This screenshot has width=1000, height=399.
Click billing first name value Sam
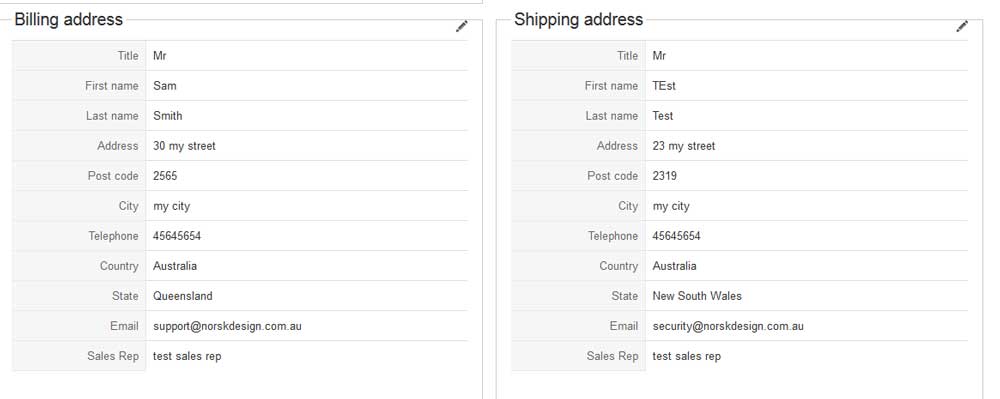pos(165,85)
